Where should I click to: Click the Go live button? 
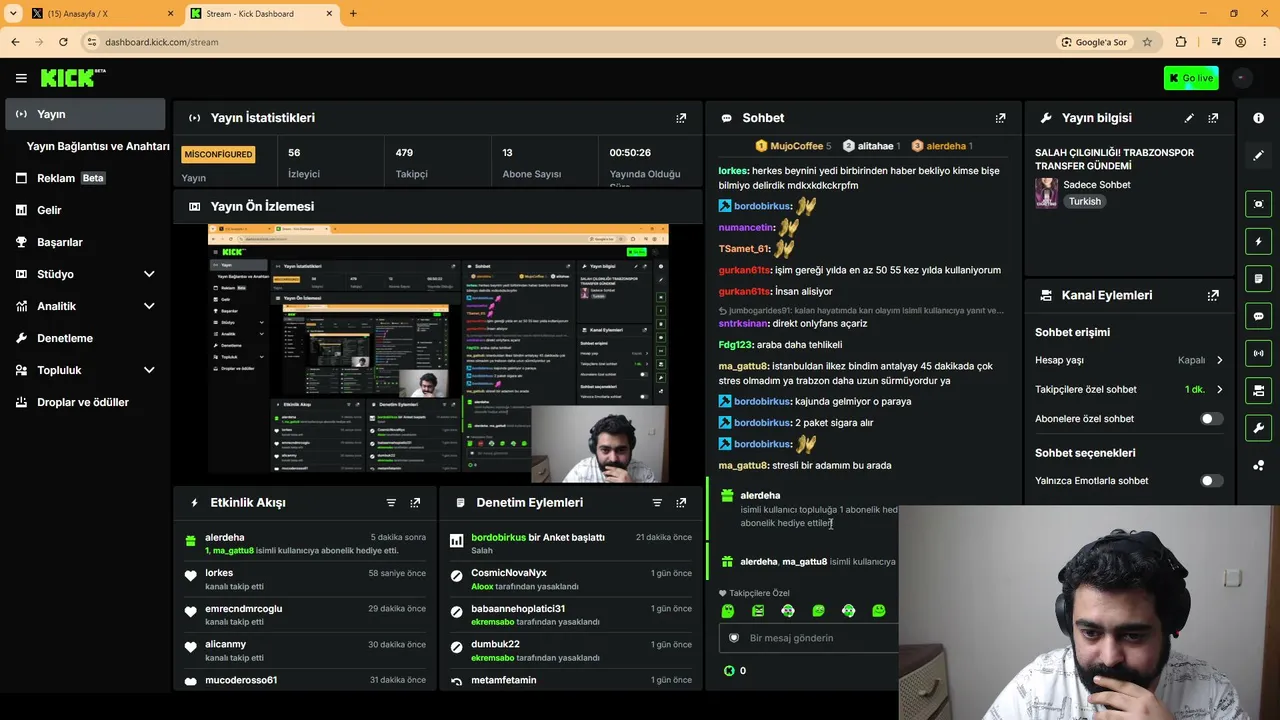tap(1191, 78)
